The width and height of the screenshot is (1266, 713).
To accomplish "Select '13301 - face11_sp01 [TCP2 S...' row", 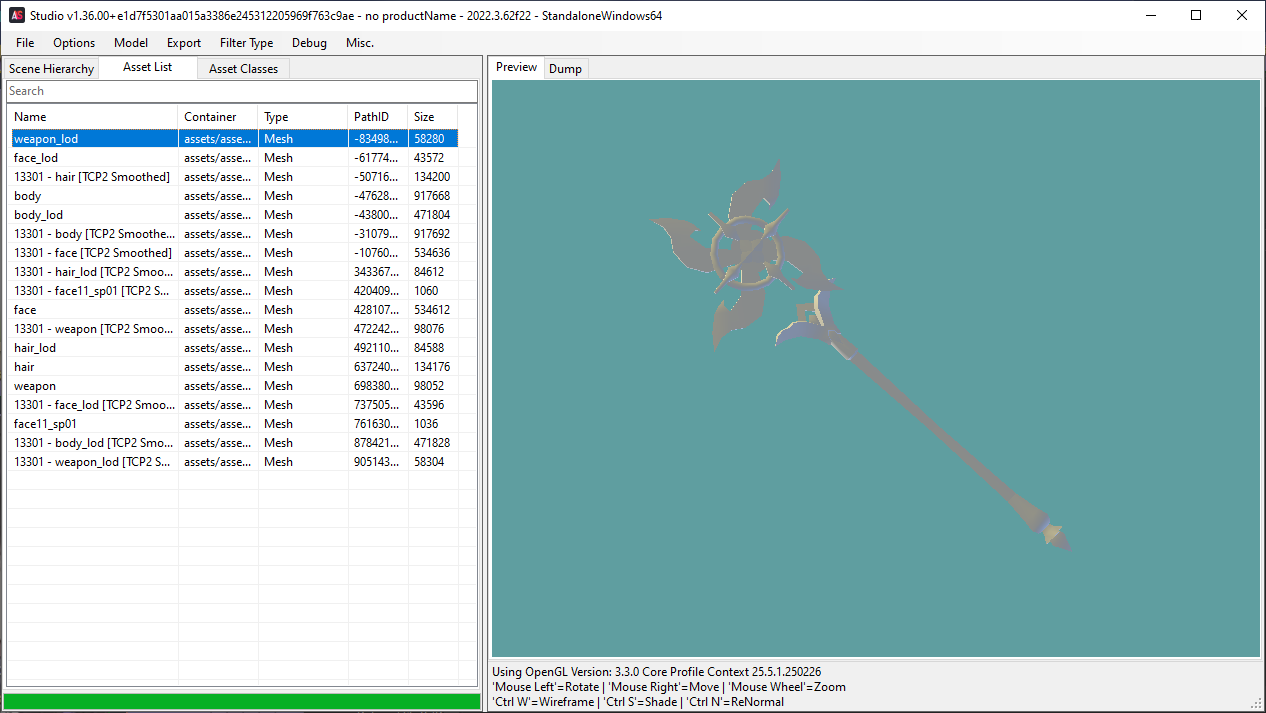I will 234,291.
